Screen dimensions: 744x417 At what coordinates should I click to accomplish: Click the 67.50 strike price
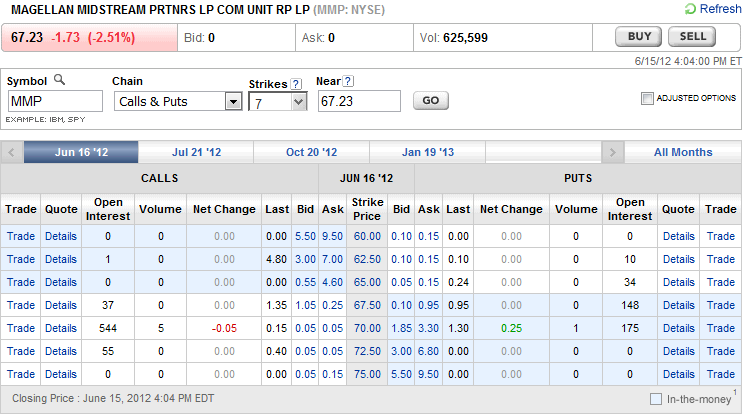pyautogui.click(x=367, y=306)
